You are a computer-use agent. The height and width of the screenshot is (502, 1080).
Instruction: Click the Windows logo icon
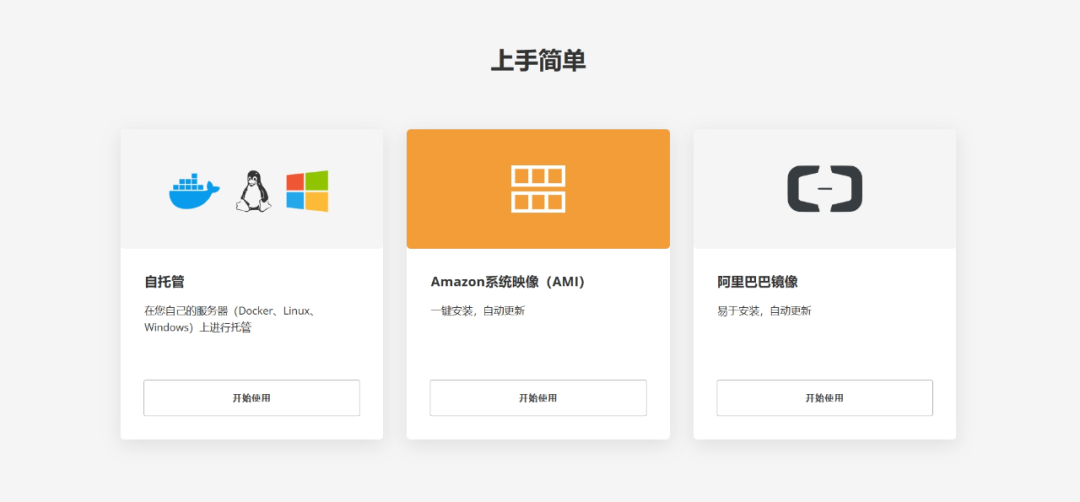307,191
